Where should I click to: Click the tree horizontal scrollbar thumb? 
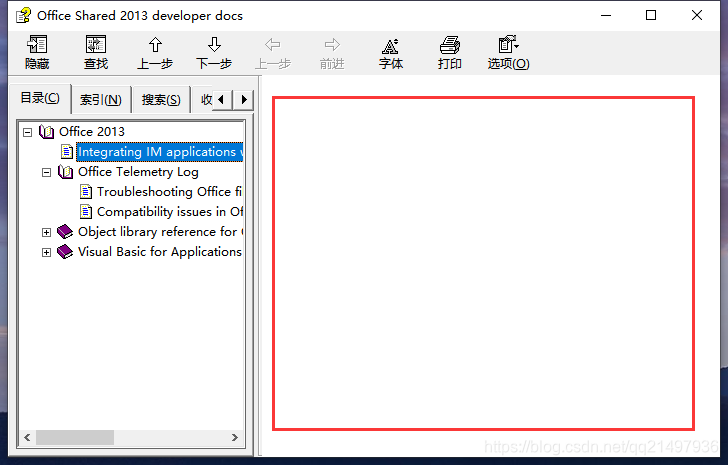point(75,437)
